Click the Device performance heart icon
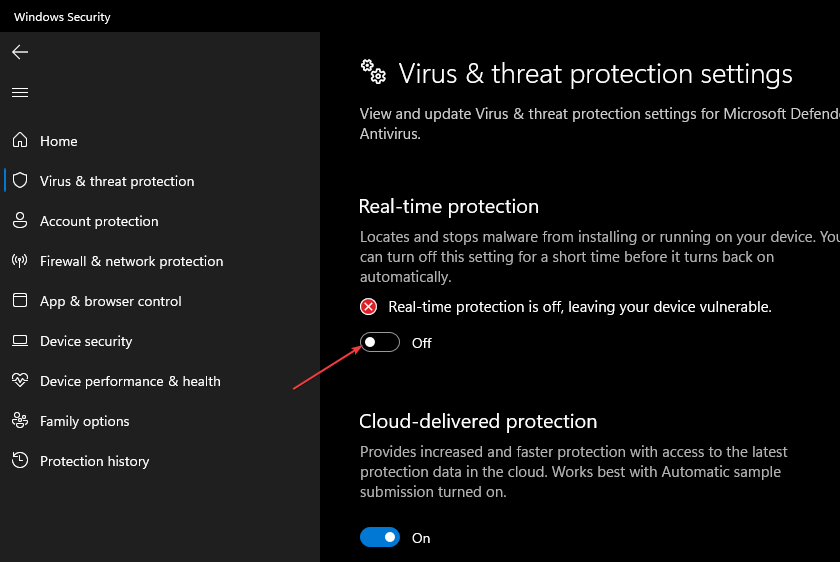Image resolution: width=840 pixels, height=562 pixels. [20, 381]
